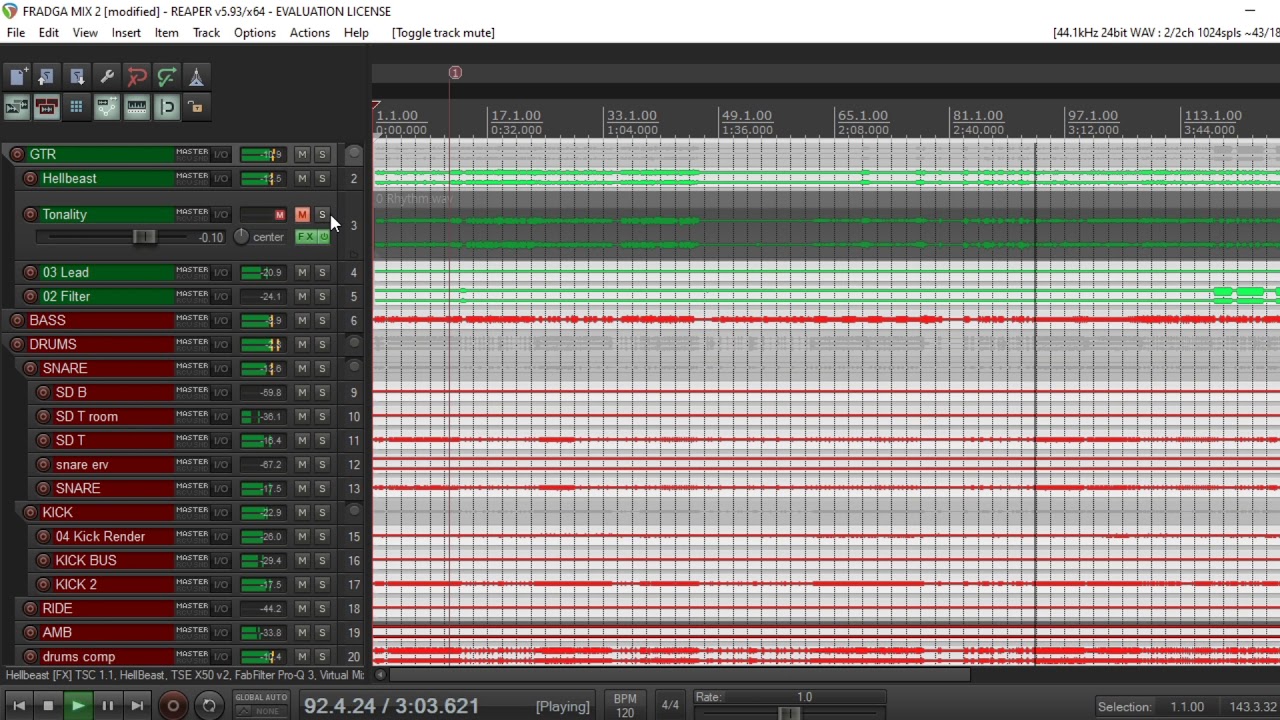Click the transport Play button
1280x720 pixels.
pyautogui.click(x=77, y=706)
